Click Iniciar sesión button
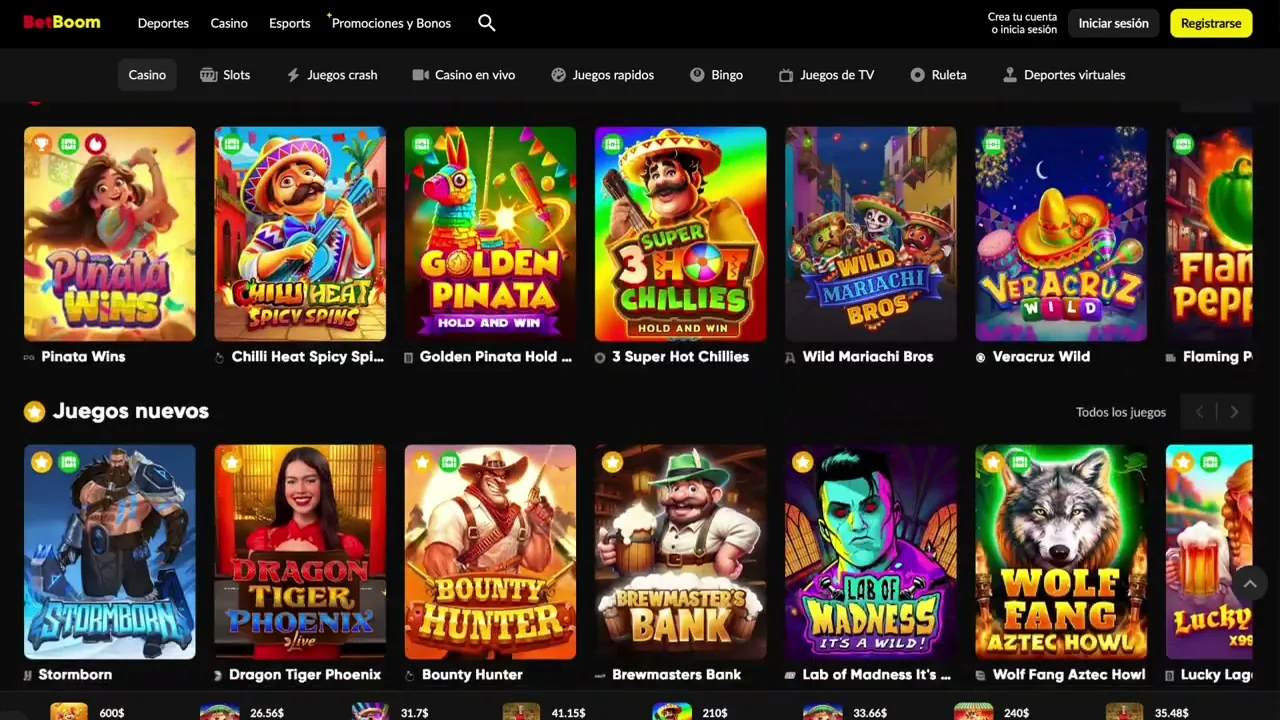The height and width of the screenshot is (720, 1280). point(1113,23)
